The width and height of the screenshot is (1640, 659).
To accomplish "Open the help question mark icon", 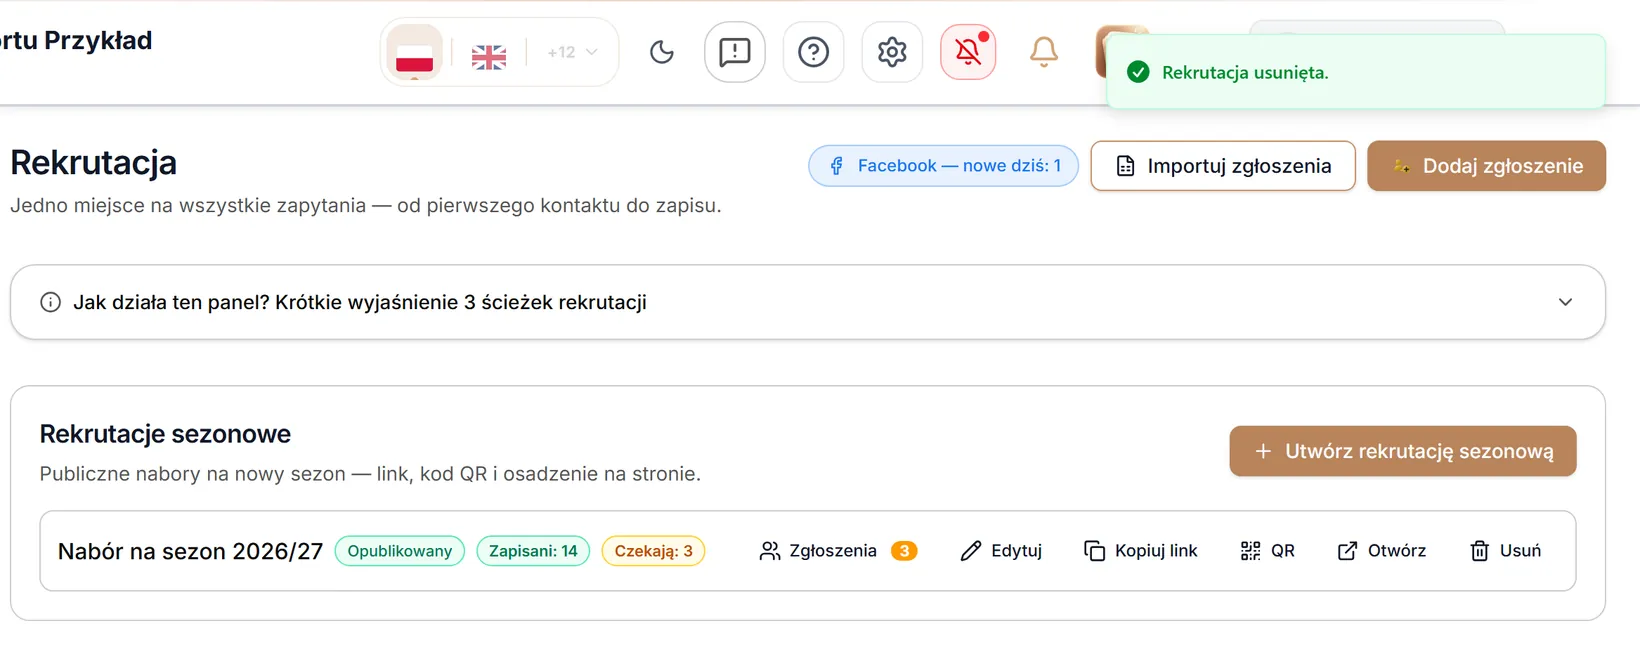I will 814,52.
